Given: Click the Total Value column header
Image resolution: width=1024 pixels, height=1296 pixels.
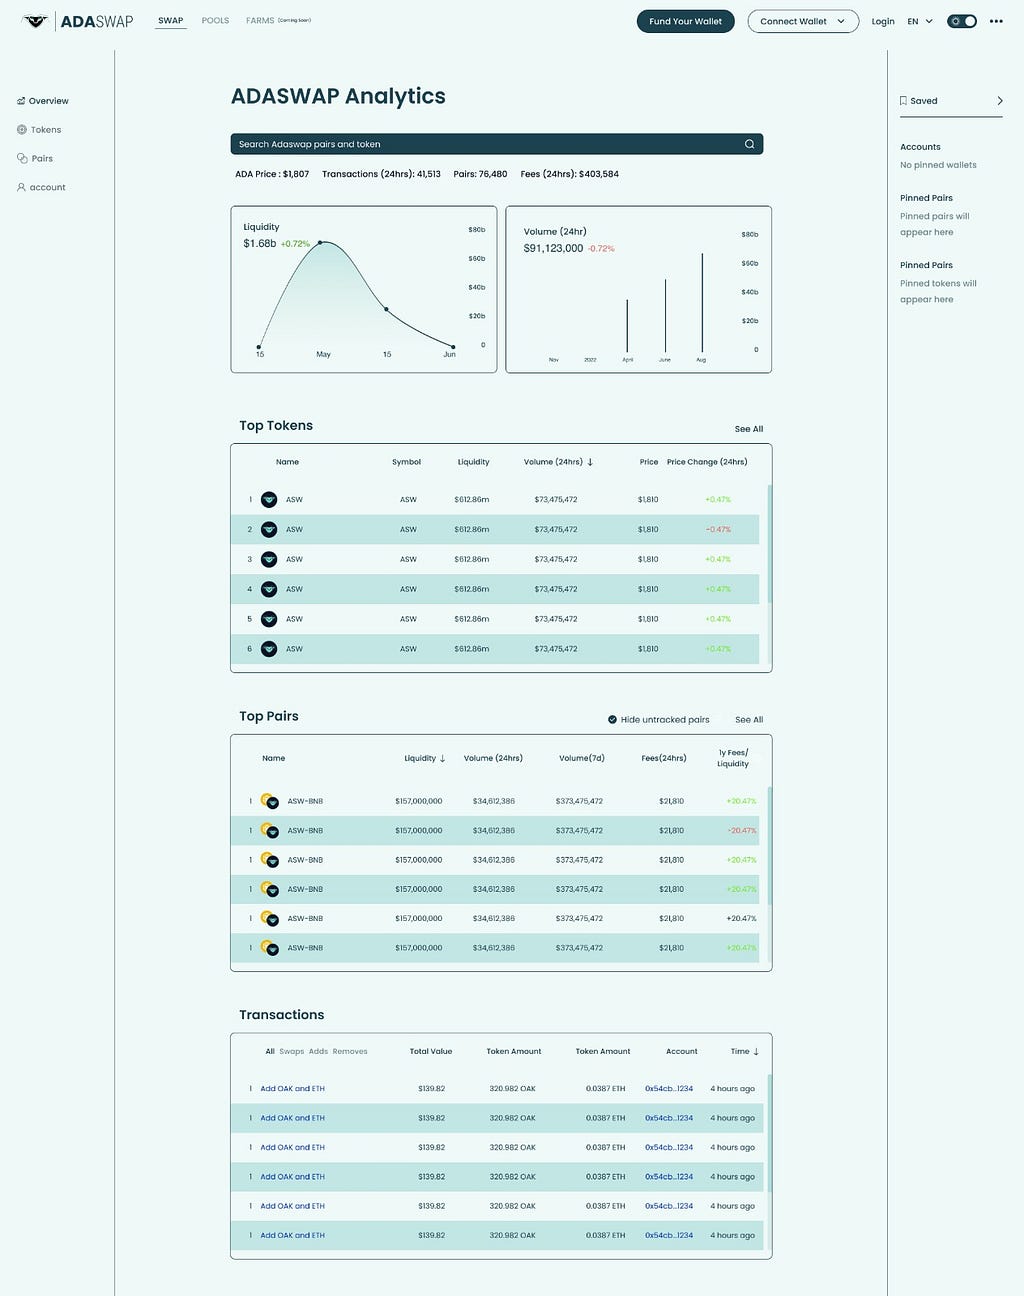Looking at the screenshot, I should click(x=431, y=1051).
